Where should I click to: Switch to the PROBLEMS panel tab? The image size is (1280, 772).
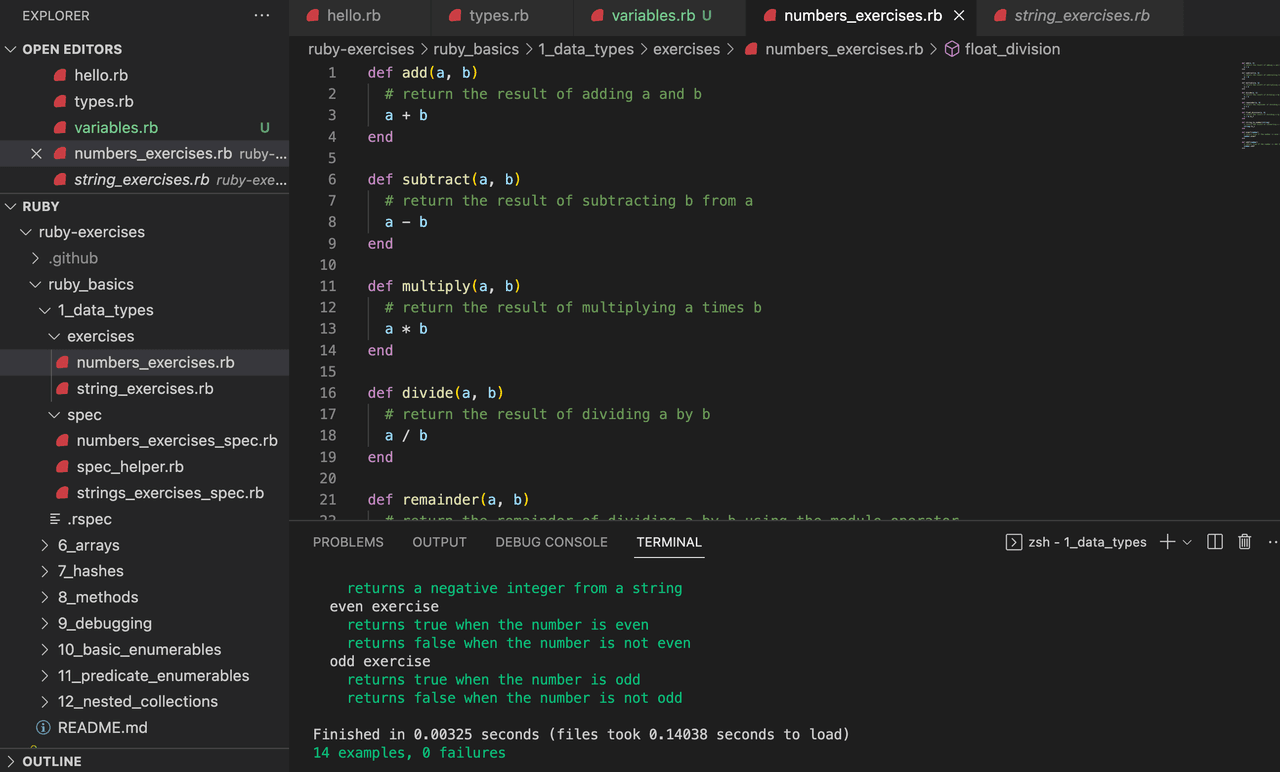(348, 542)
